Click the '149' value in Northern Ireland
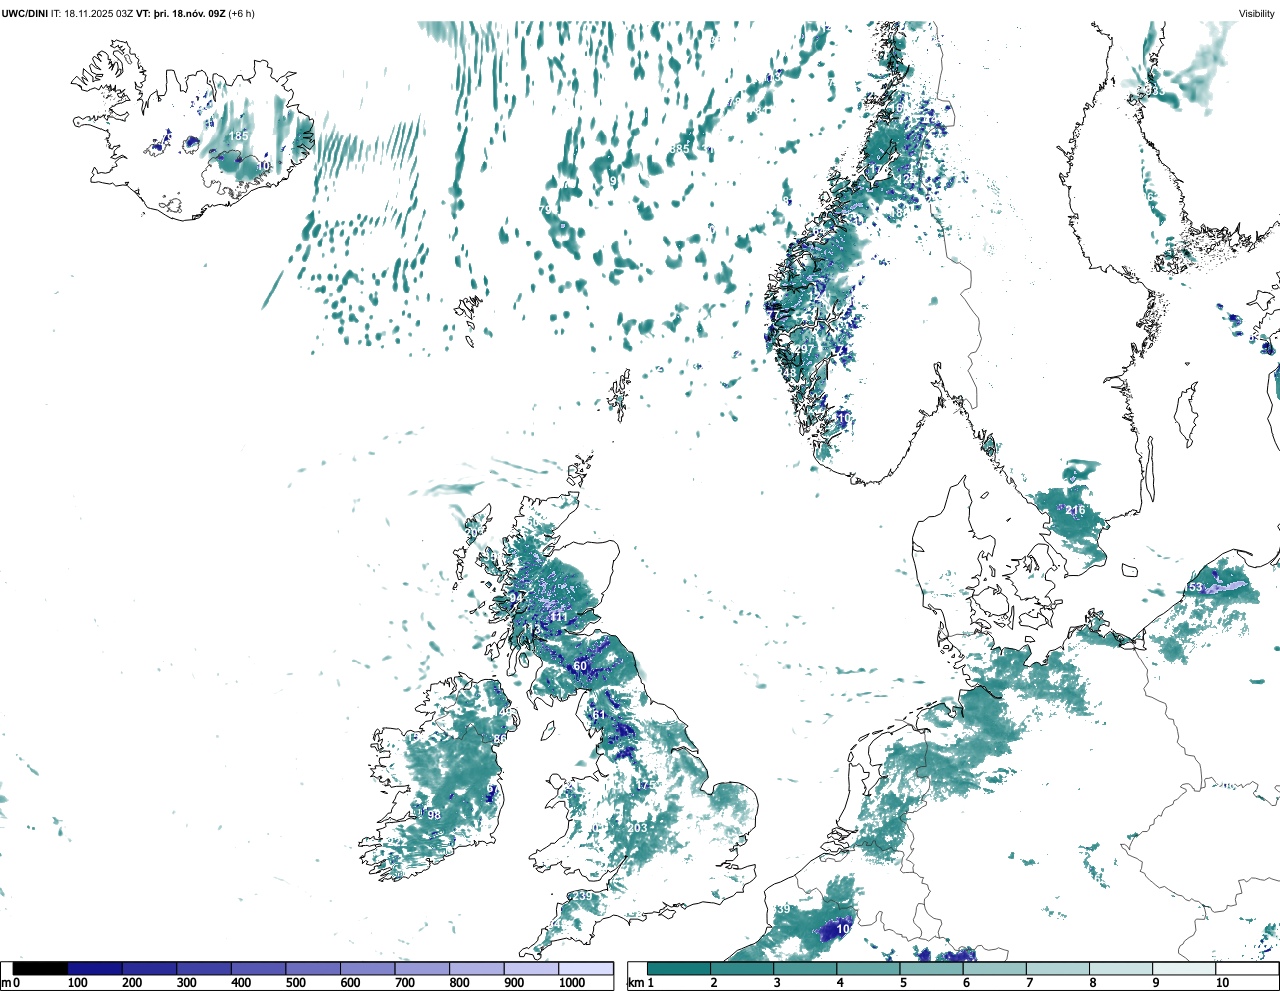Image resolution: width=1280 pixels, height=991 pixels. [503, 712]
